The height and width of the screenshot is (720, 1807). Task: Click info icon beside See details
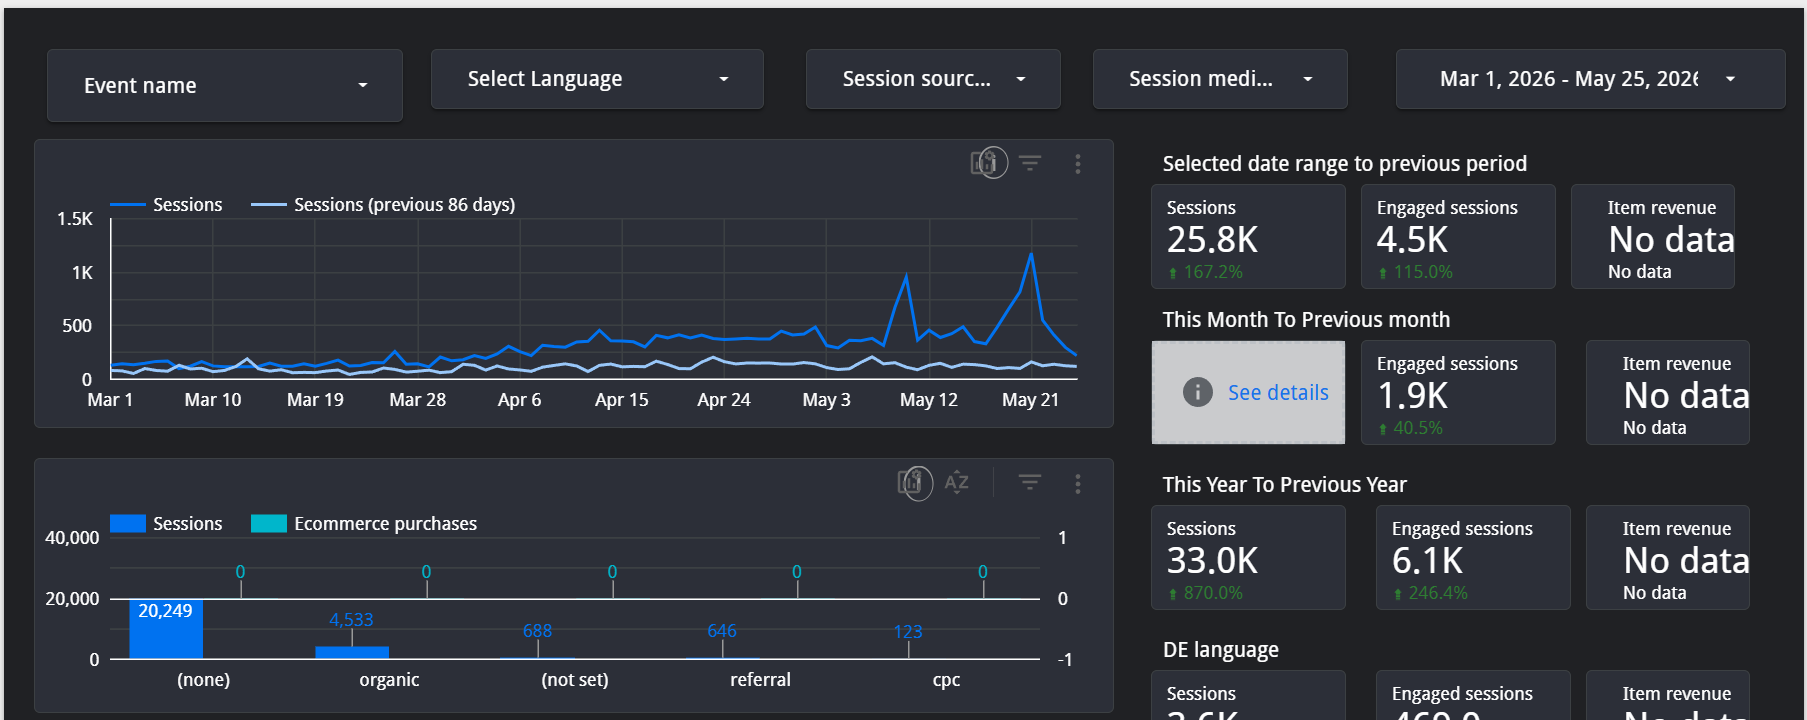(1197, 392)
